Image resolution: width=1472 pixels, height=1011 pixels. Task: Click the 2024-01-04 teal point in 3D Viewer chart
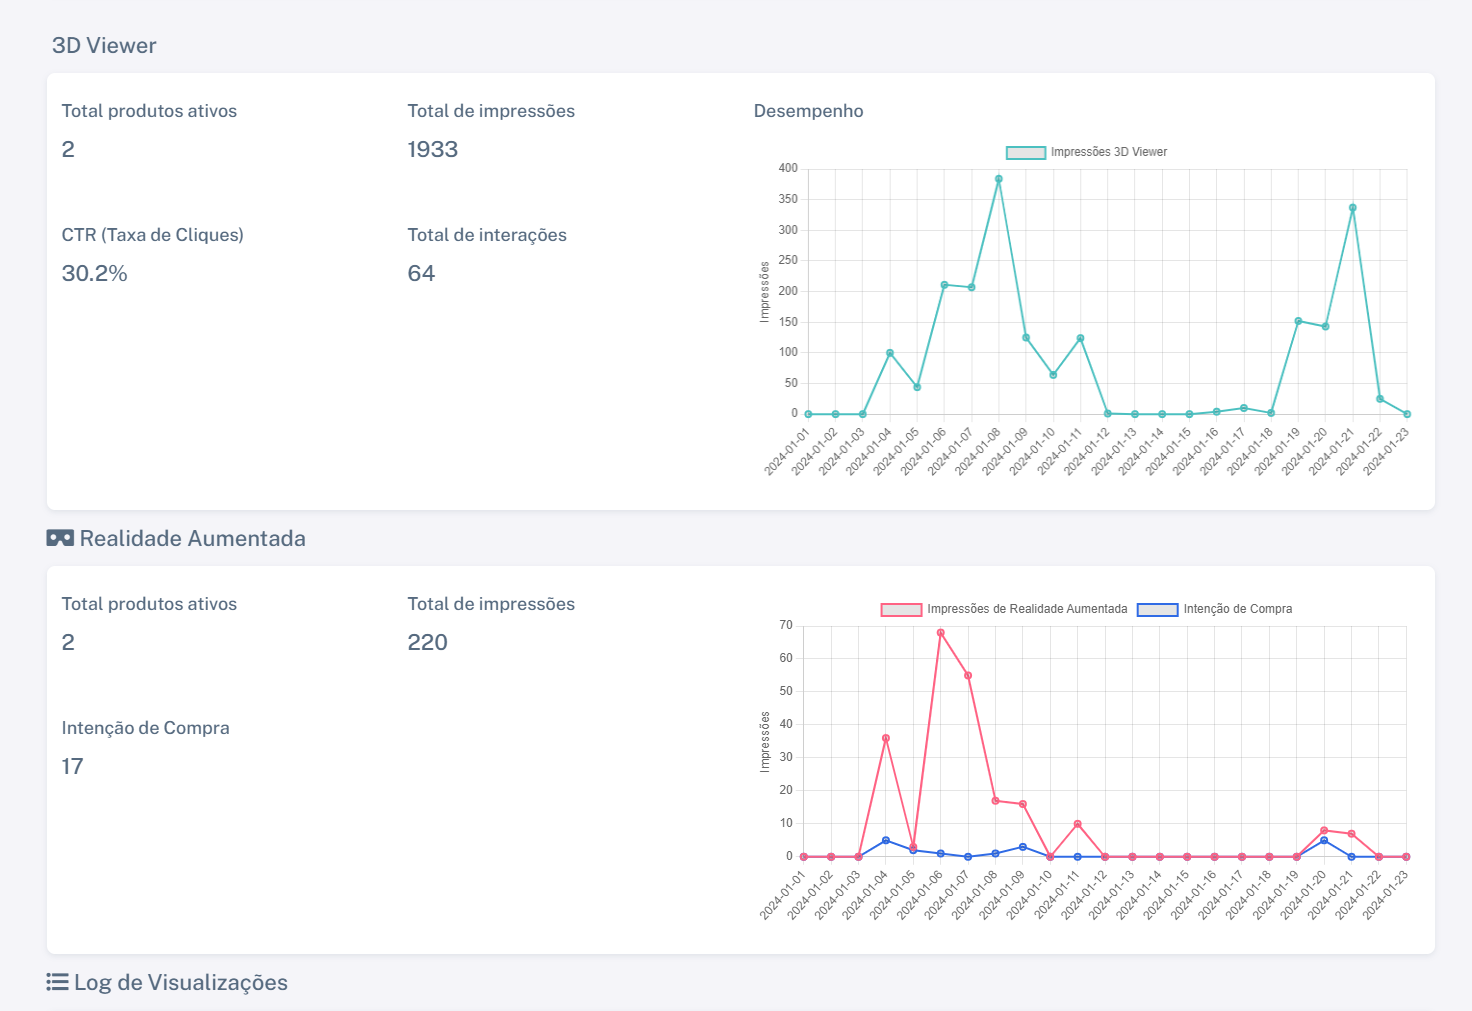click(x=889, y=353)
